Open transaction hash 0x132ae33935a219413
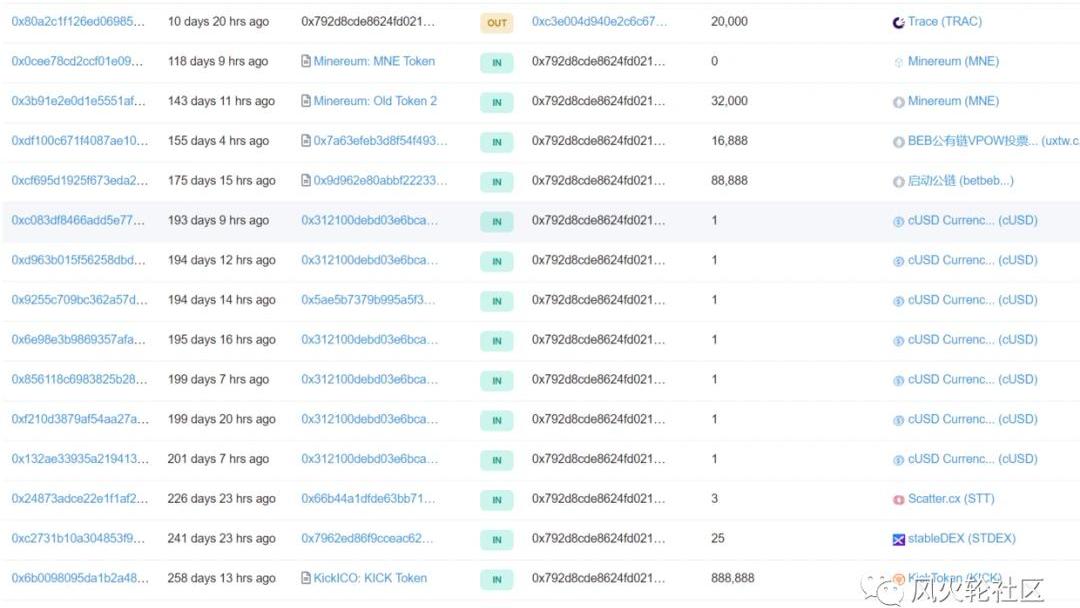The image size is (1080, 608). 80,459
